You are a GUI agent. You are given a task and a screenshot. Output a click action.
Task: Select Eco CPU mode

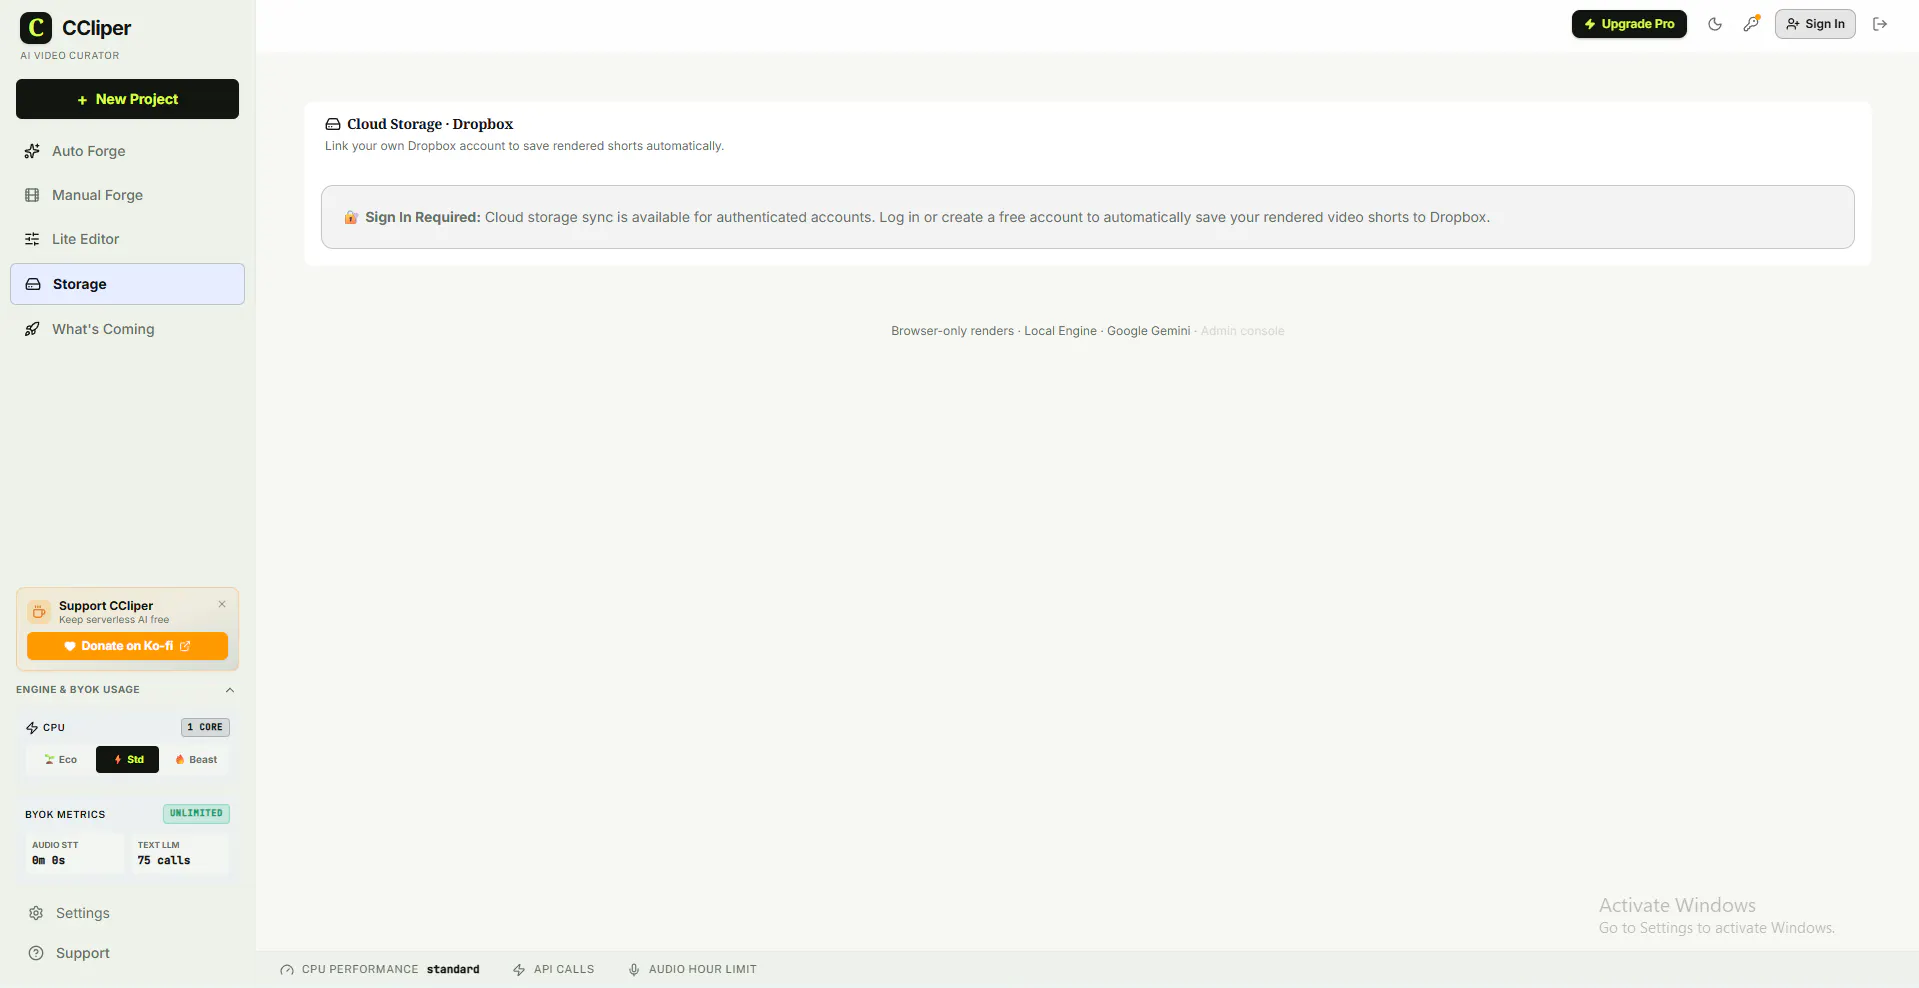(x=60, y=760)
